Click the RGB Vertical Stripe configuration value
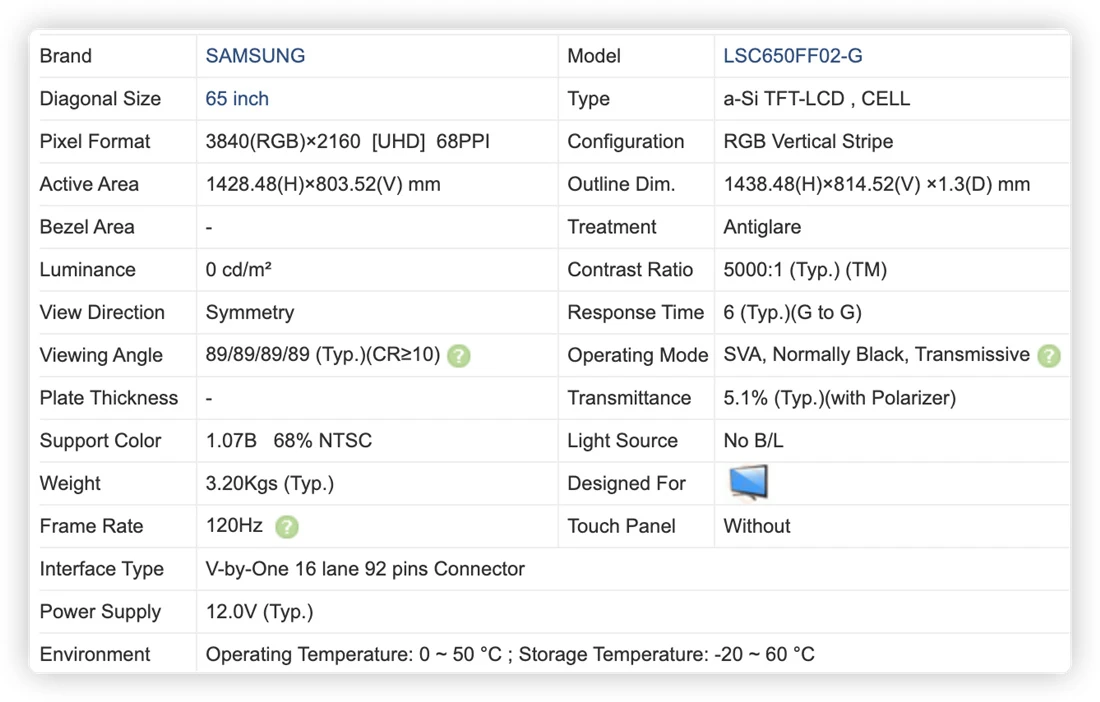The width and height of the screenshot is (1100, 702). click(808, 142)
